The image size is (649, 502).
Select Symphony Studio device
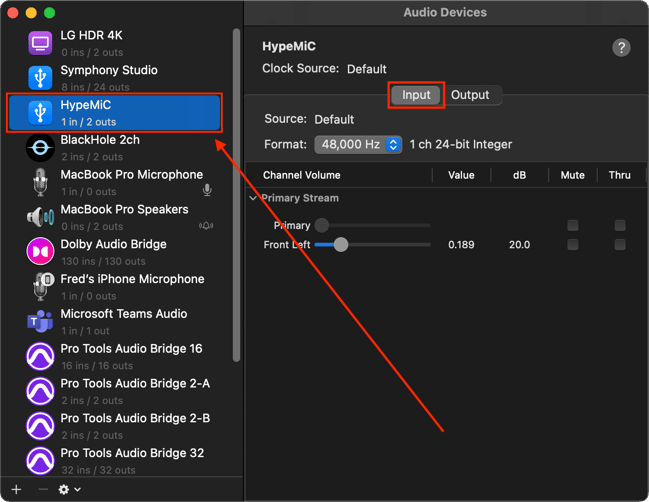[x=114, y=78]
